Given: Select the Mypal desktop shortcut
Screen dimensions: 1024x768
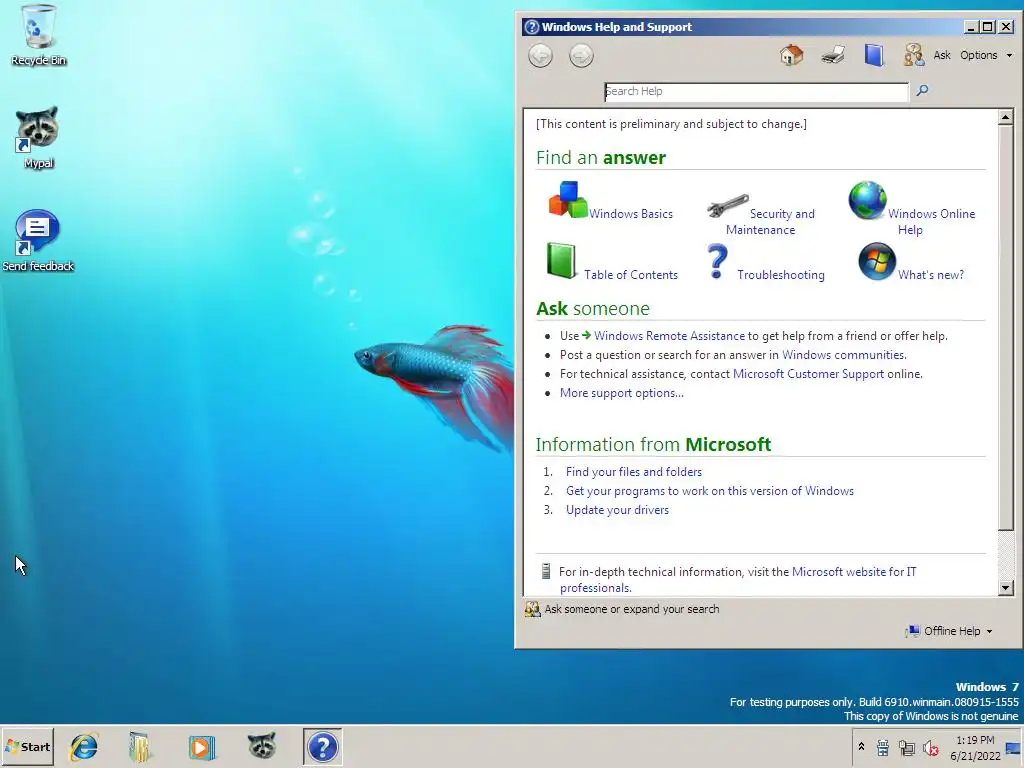Looking at the screenshot, I should [x=38, y=138].
